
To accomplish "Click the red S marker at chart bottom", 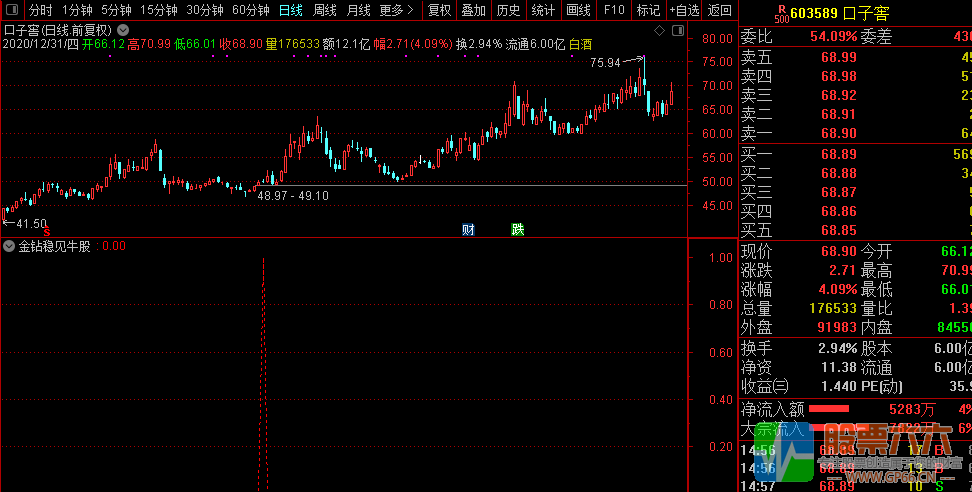I will (46, 231).
